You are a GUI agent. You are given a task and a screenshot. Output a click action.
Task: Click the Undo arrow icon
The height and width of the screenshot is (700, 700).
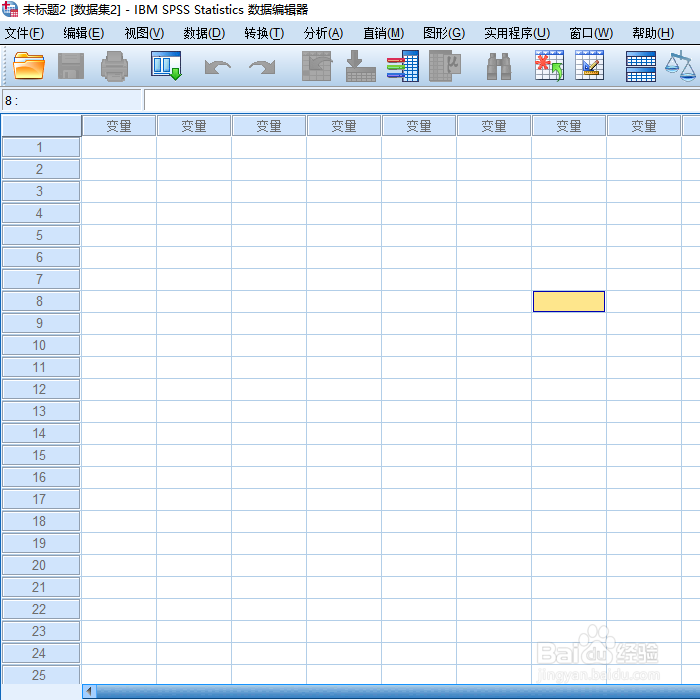[x=217, y=67]
